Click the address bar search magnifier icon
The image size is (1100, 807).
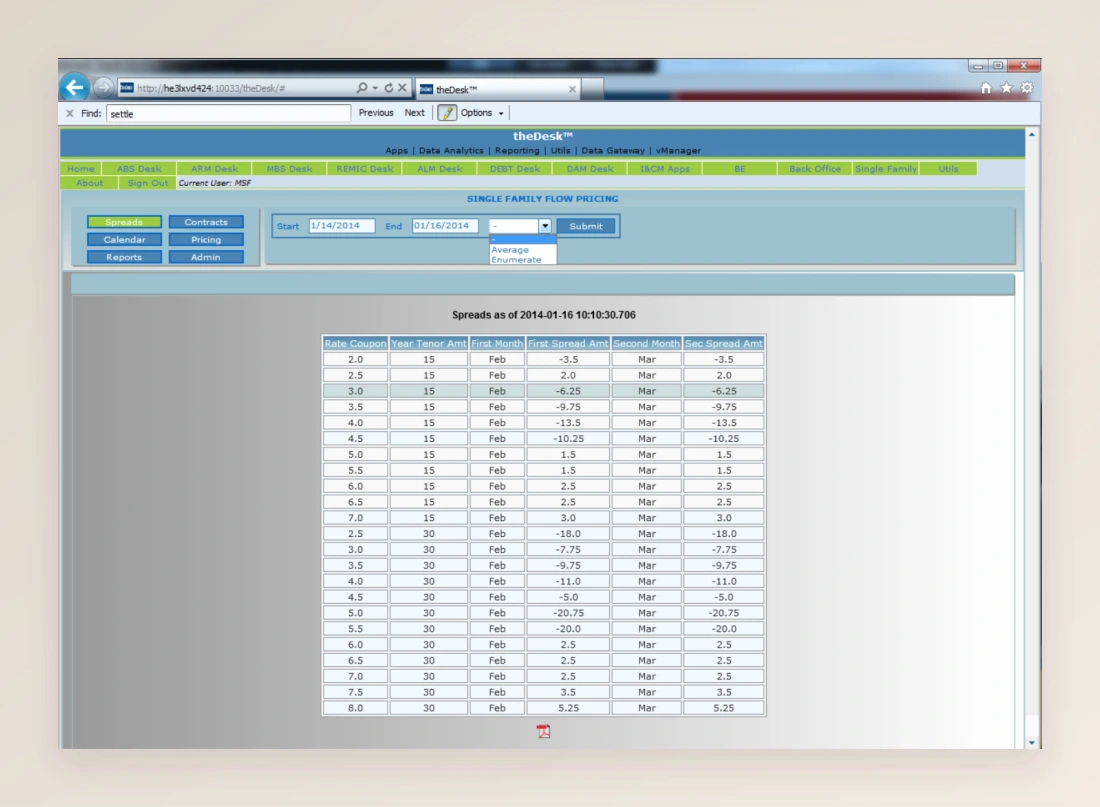(x=362, y=88)
